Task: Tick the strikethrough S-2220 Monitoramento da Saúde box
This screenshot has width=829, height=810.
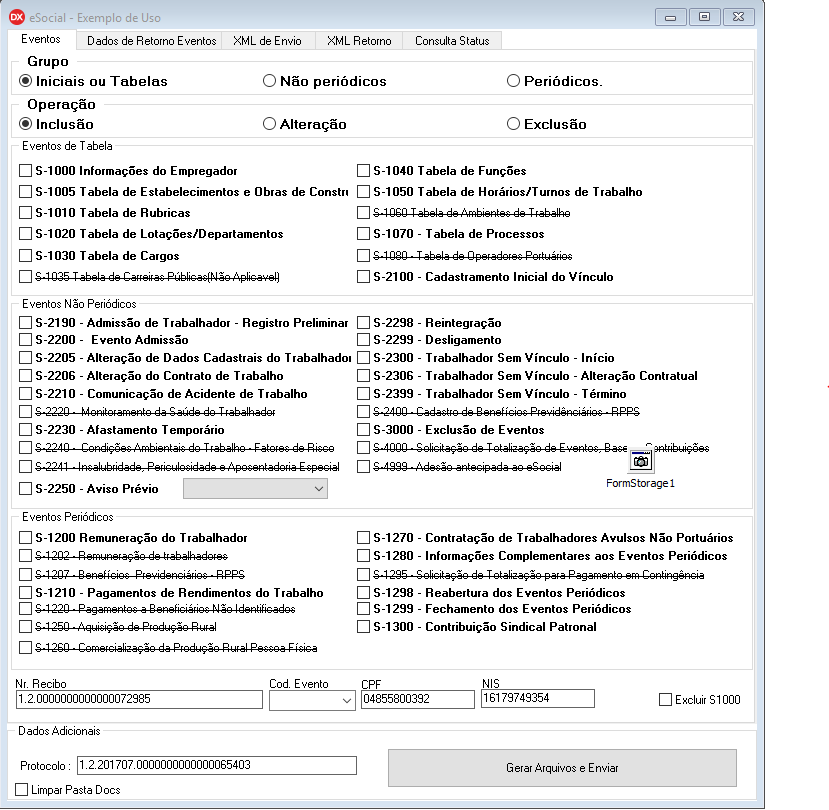Action: (x=25, y=411)
